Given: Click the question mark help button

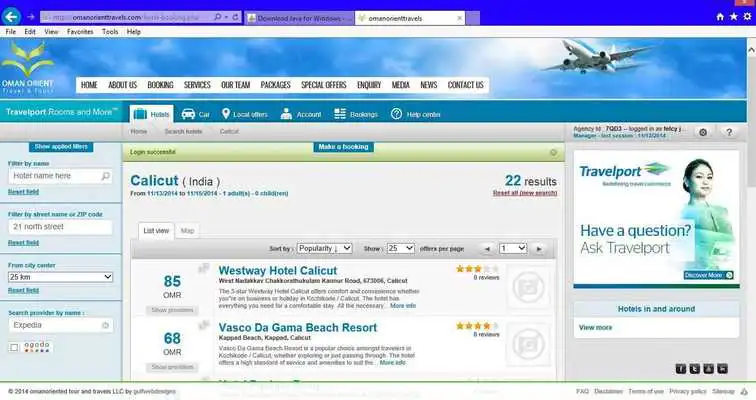Looking at the screenshot, I should tap(729, 132).
